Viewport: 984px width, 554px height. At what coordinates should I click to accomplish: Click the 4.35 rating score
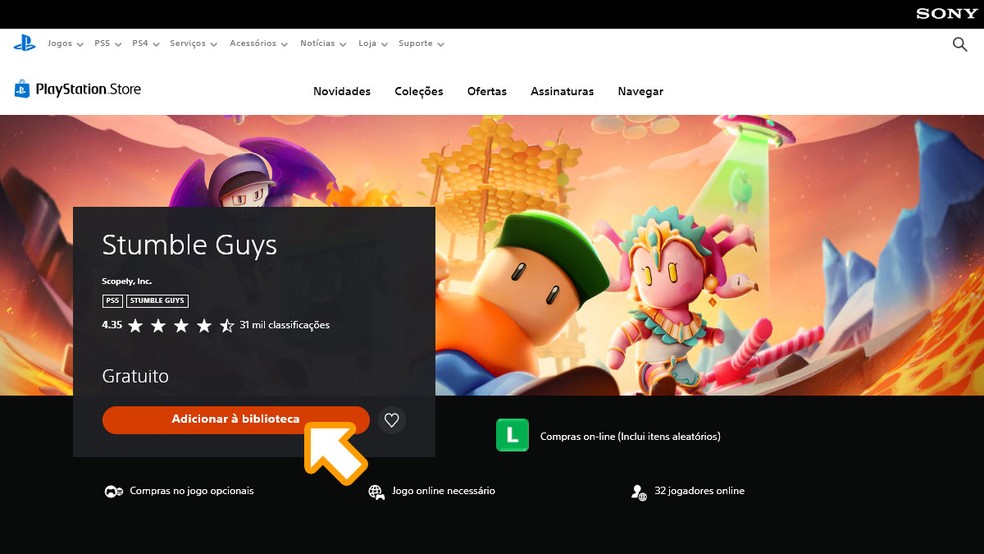click(112, 325)
